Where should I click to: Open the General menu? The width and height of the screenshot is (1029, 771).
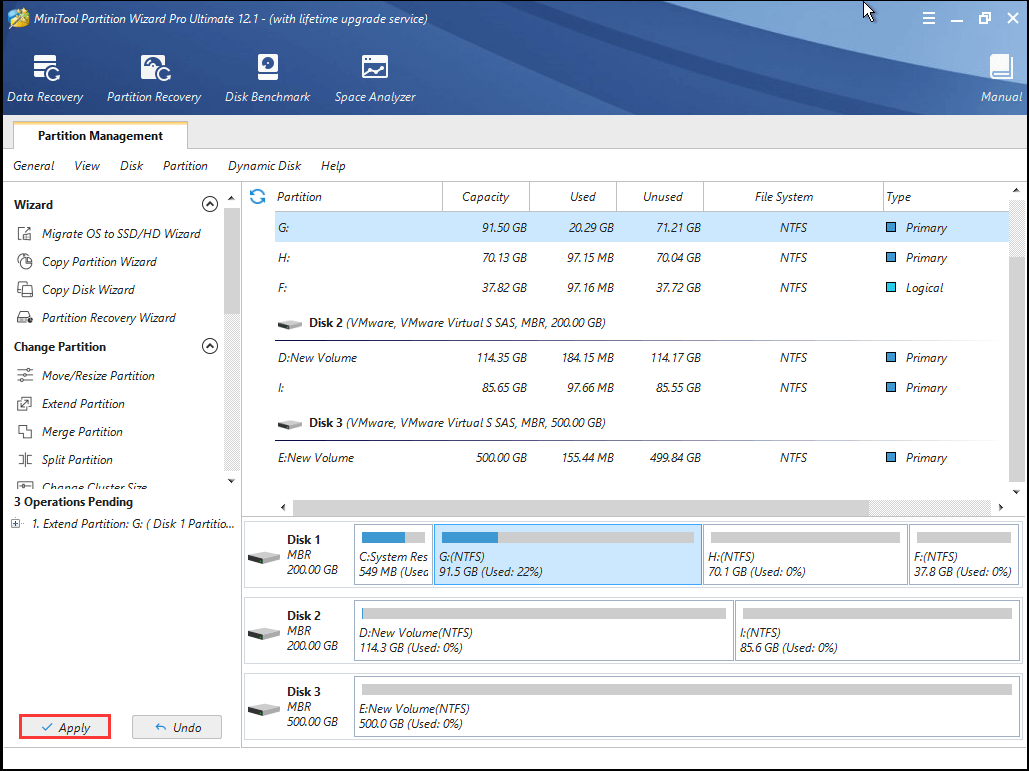pos(34,166)
